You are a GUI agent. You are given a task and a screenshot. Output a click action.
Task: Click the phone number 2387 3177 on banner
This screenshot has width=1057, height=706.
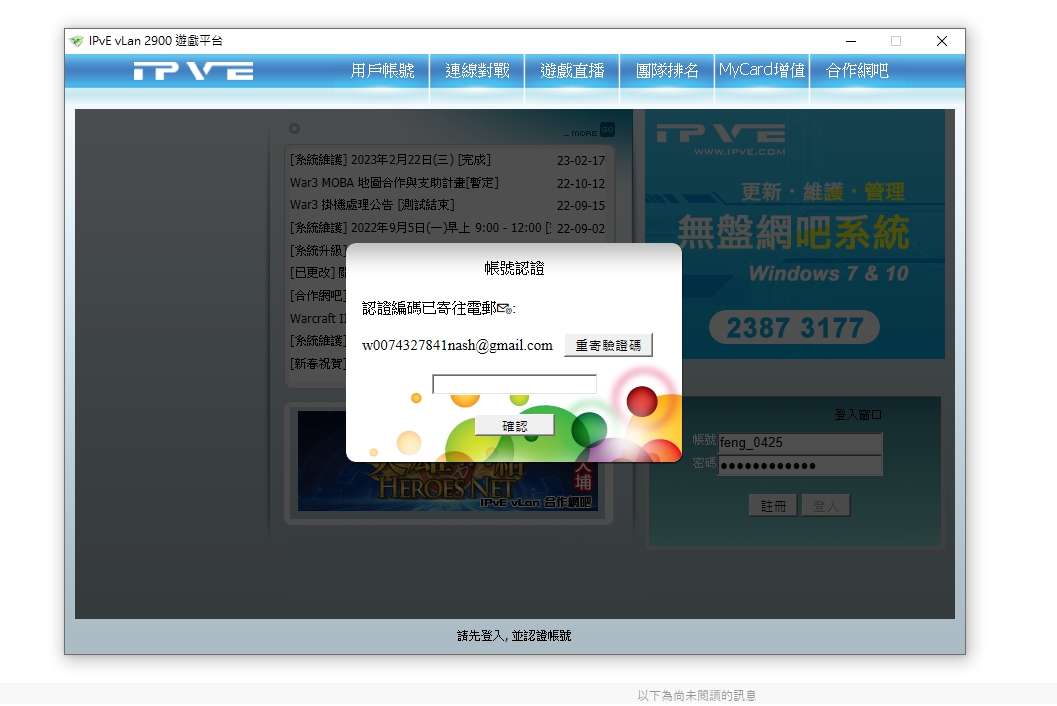click(795, 328)
